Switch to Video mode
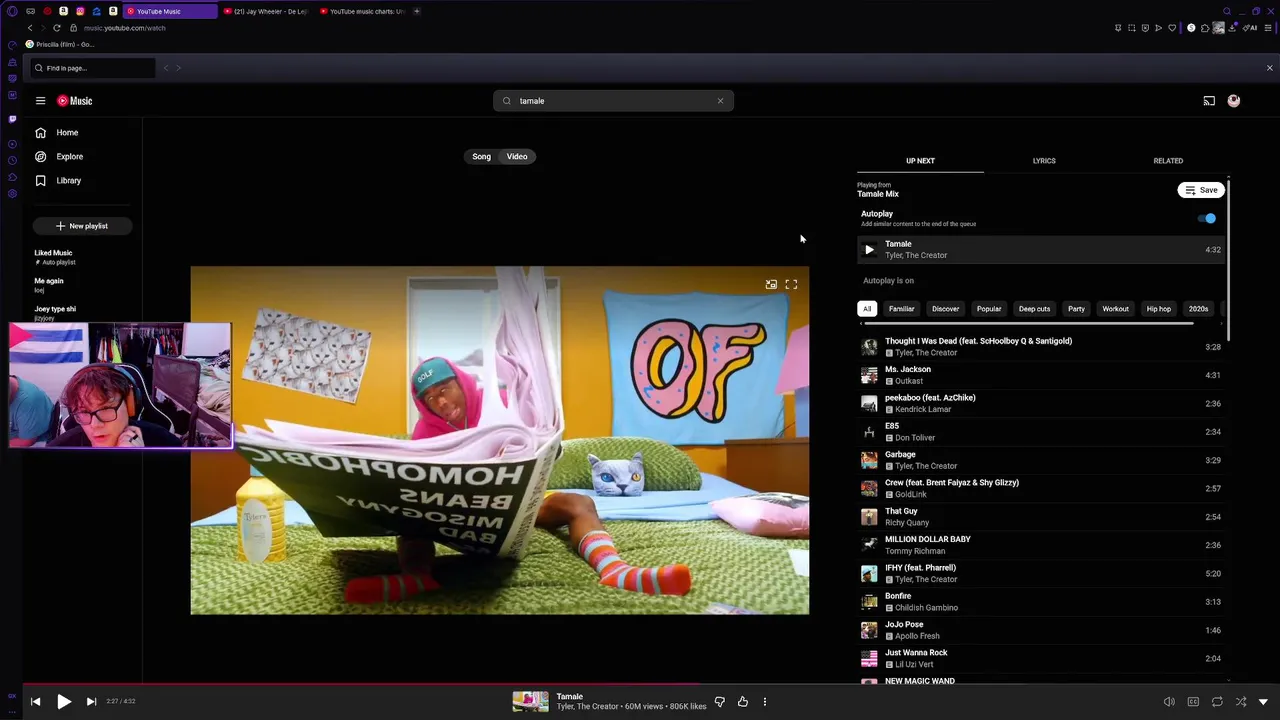 coord(517,156)
